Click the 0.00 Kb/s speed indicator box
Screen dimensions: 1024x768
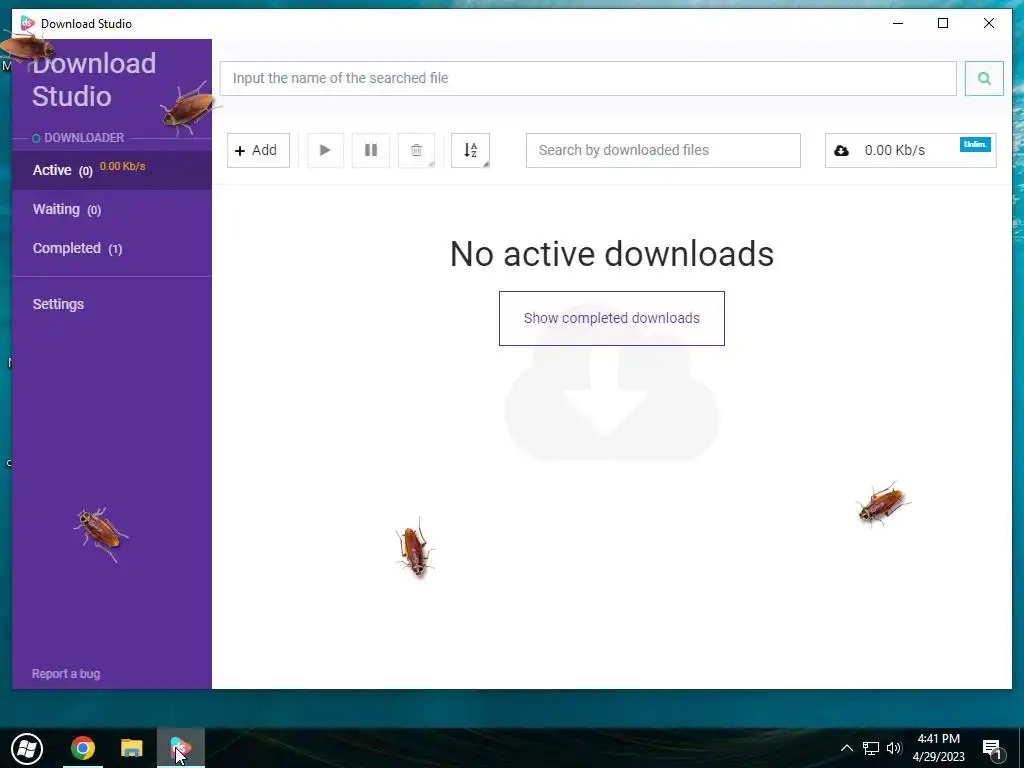[910, 150]
